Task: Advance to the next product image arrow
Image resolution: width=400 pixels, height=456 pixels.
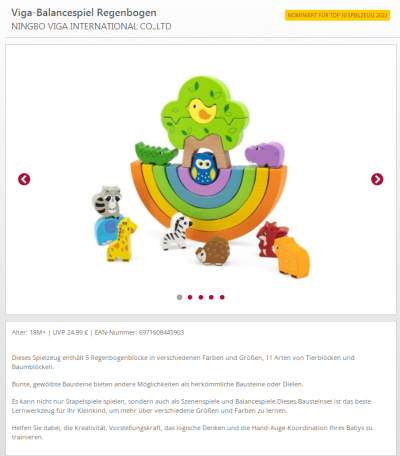Action: pyautogui.click(x=377, y=179)
